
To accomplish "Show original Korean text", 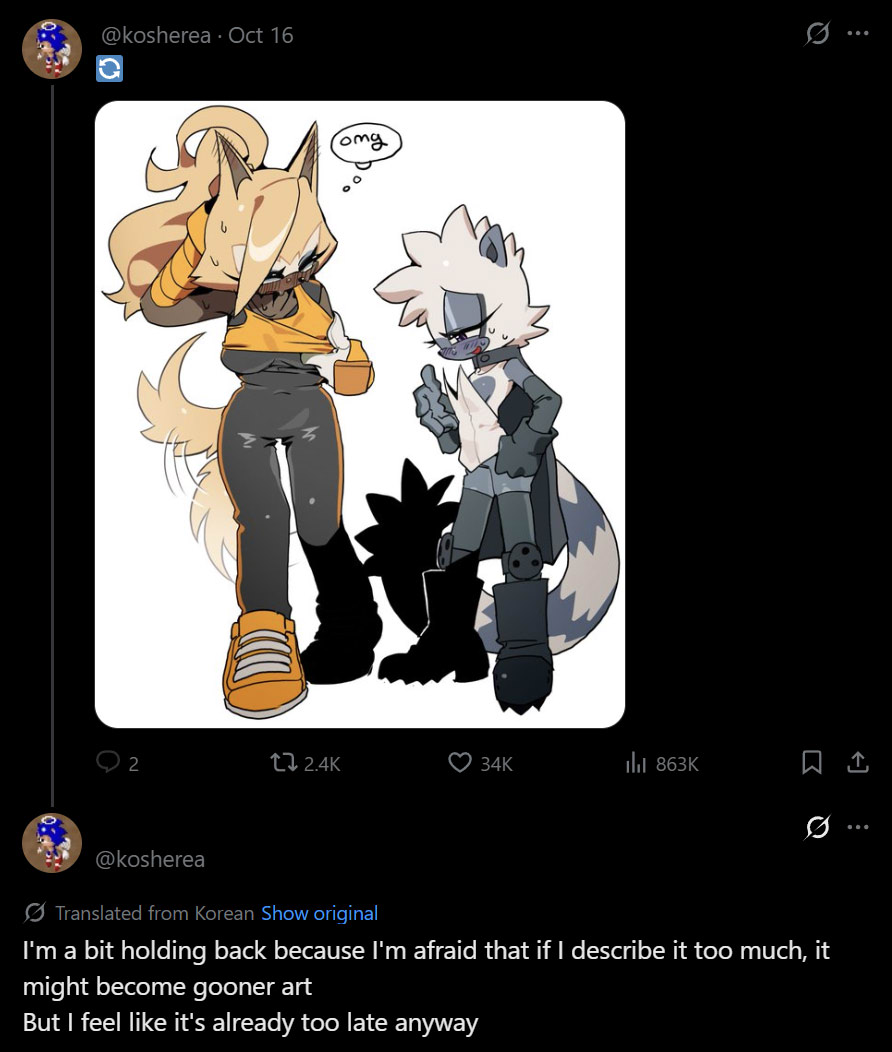I will (x=319, y=913).
